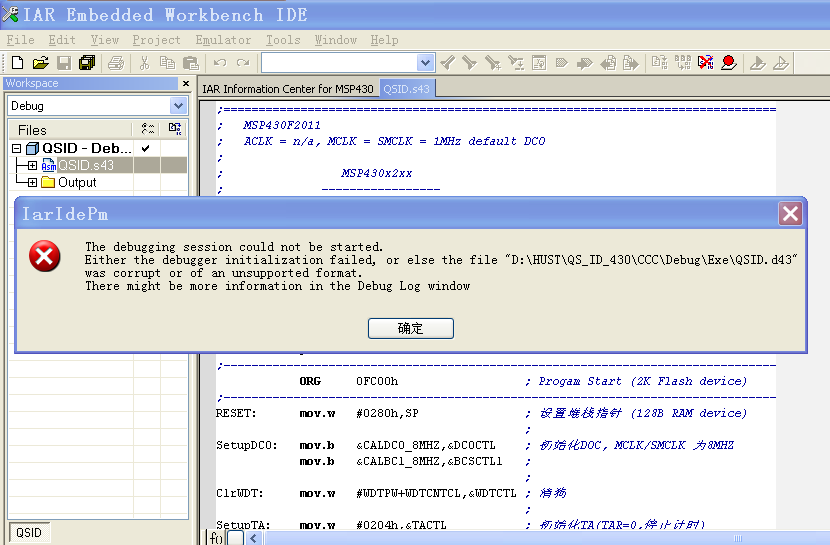The image size is (830, 545).
Task: Click the Go To line icon
Action: 539,63
